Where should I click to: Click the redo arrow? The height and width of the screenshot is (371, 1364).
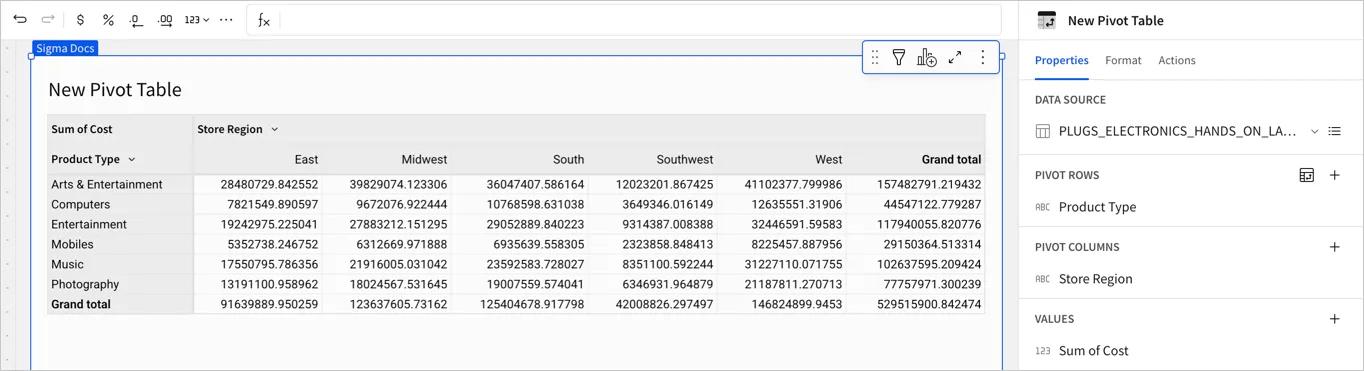tap(48, 20)
